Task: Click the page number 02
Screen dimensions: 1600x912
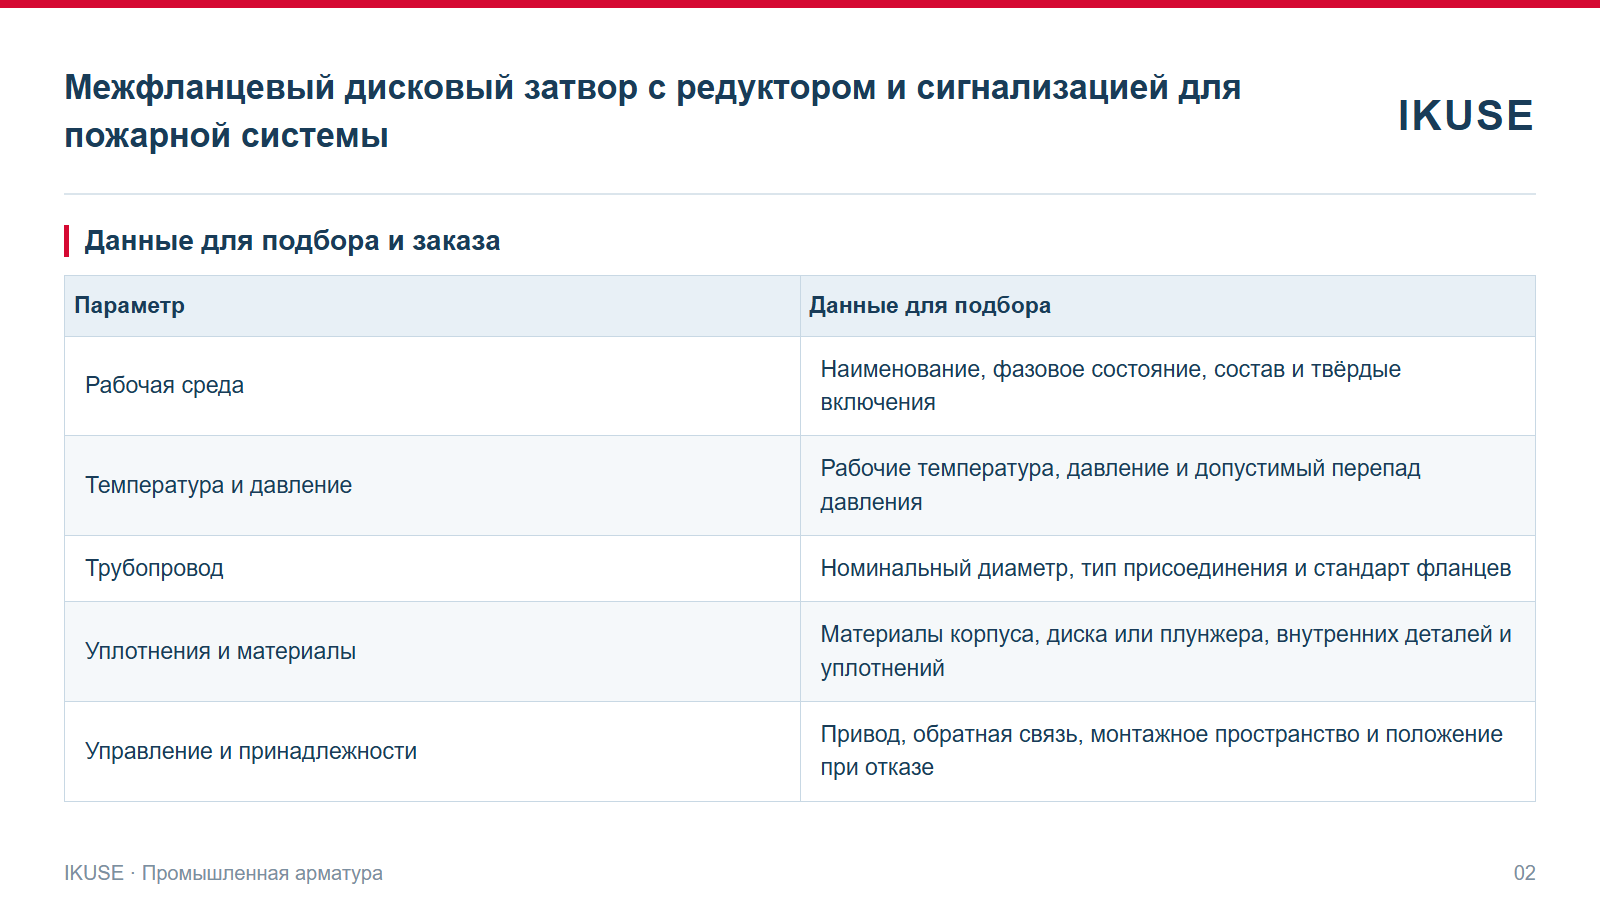Action: 1524,873
